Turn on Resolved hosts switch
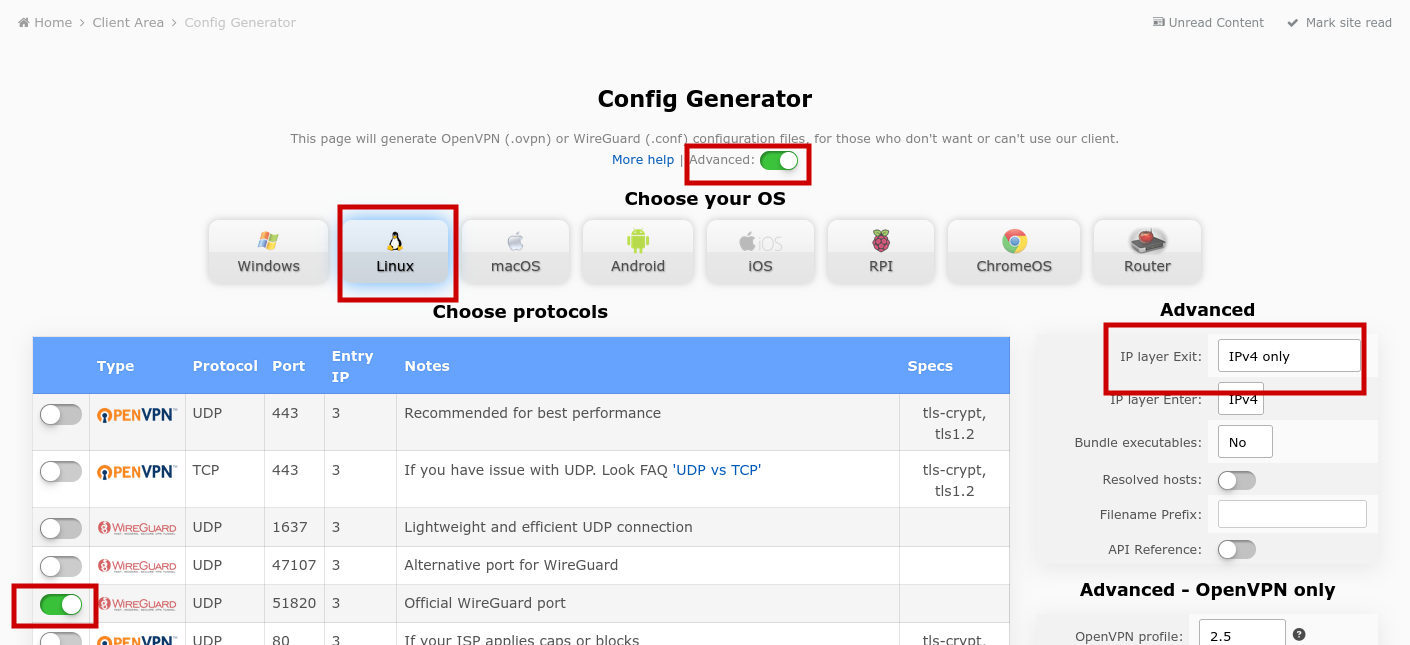 click(1237, 480)
